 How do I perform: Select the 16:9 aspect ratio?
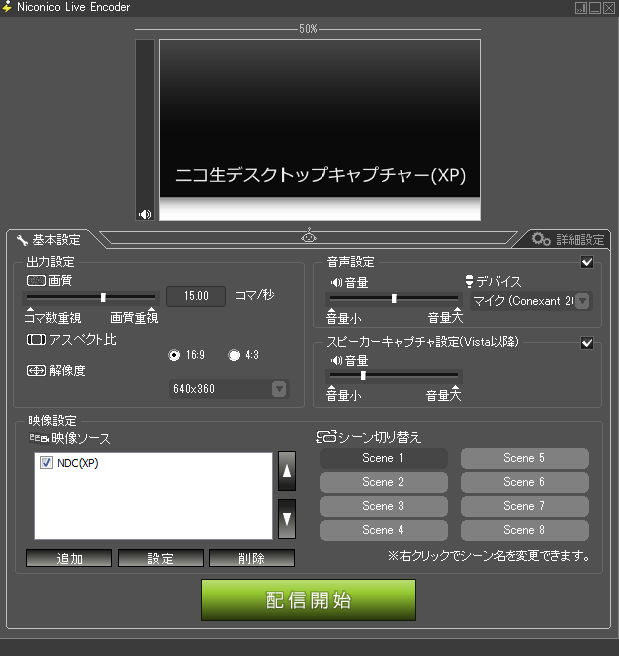coord(174,355)
